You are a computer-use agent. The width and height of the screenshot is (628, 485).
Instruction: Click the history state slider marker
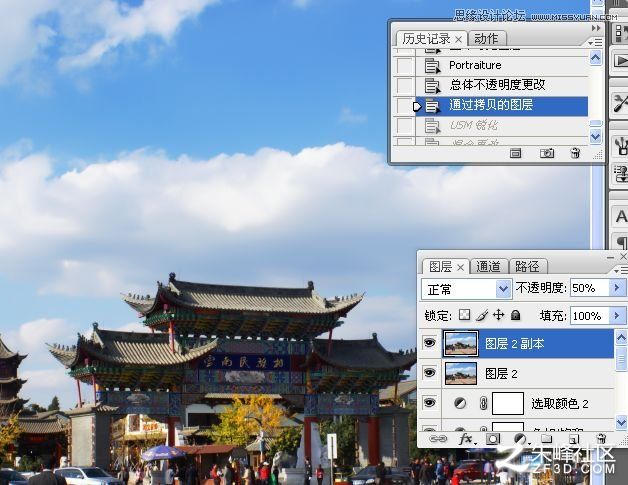417,107
